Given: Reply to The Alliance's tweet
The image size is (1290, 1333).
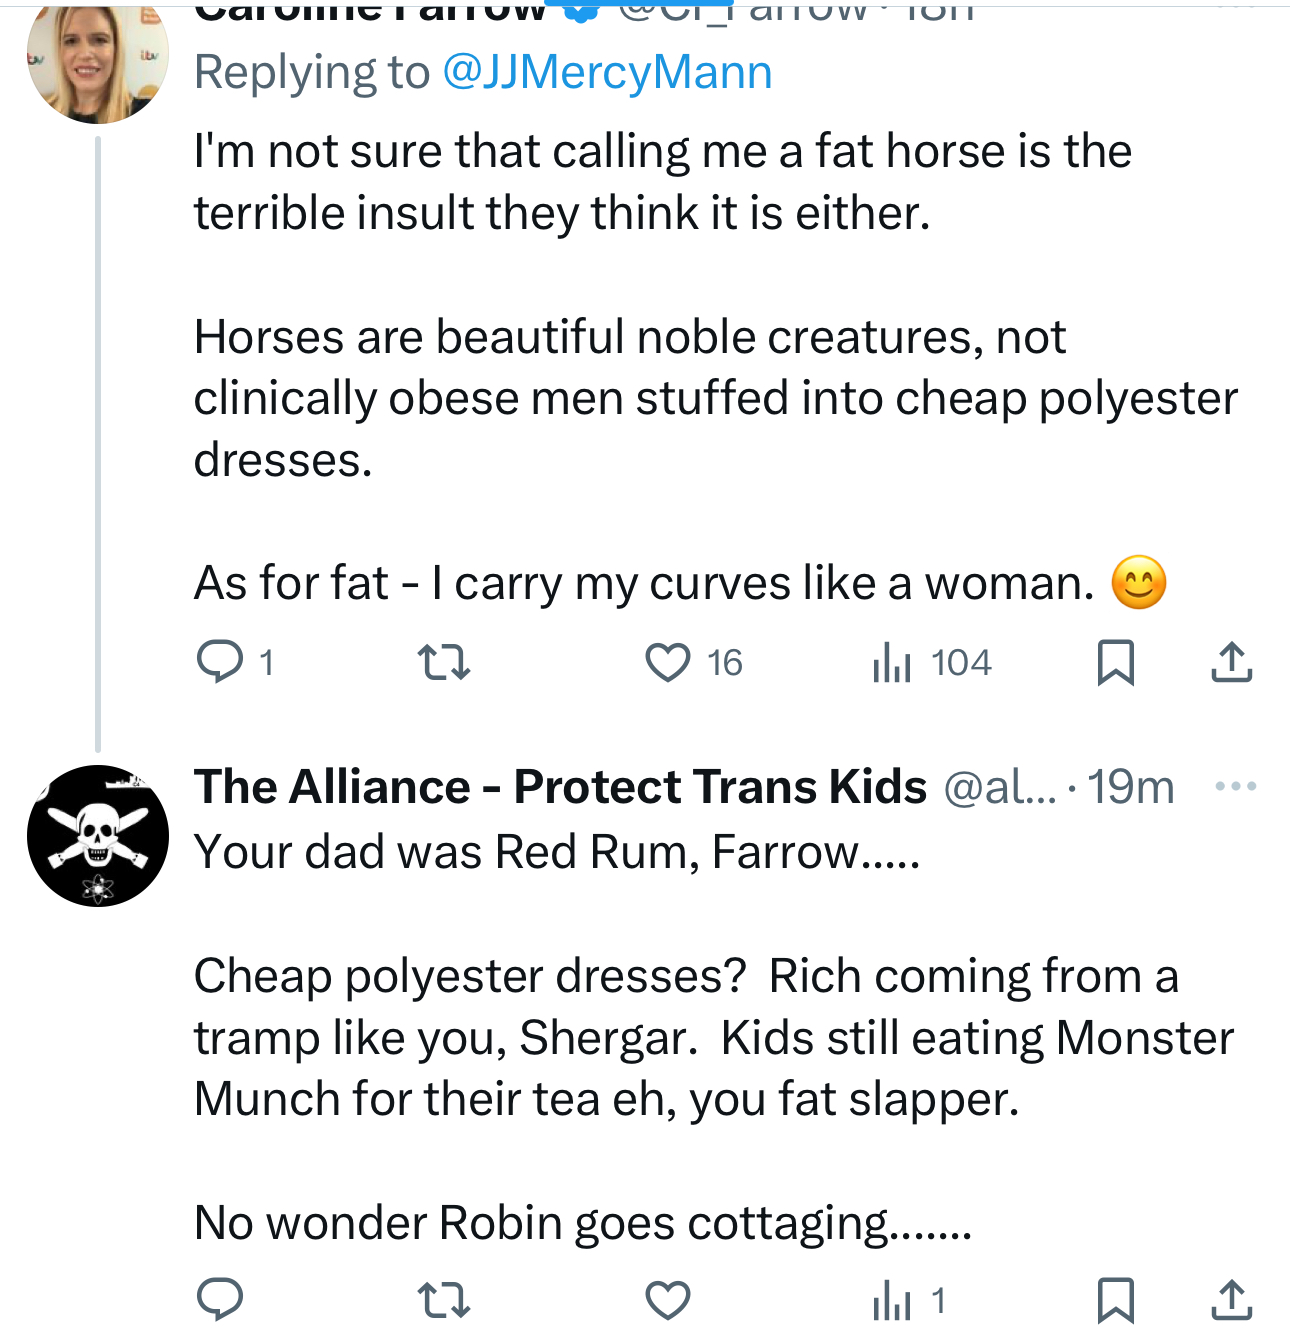Looking at the screenshot, I should tap(220, 1299).
